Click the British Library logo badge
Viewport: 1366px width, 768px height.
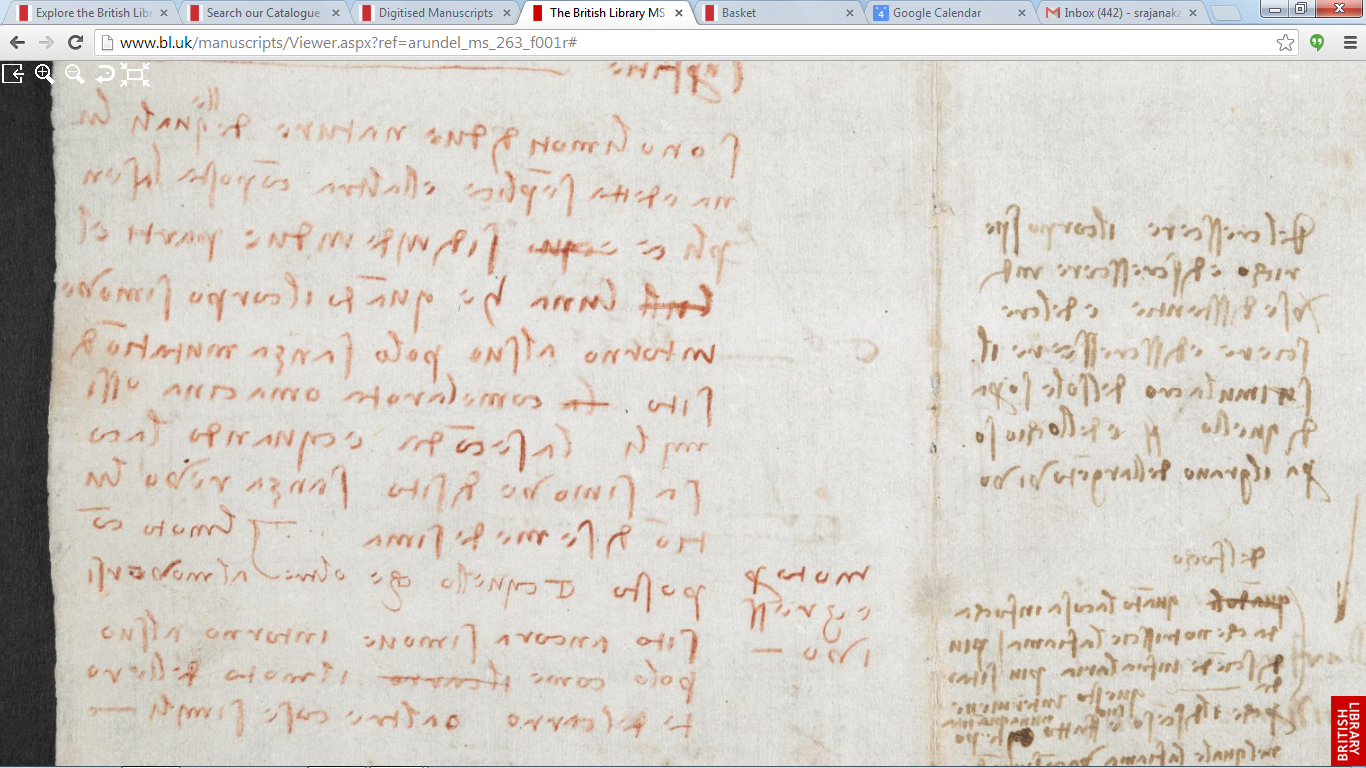pyautogui.click(x=1348, y=731)
